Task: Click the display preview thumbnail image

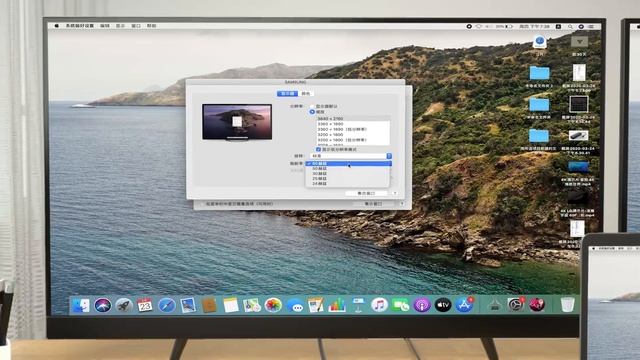Action: (x=237, y=122)
